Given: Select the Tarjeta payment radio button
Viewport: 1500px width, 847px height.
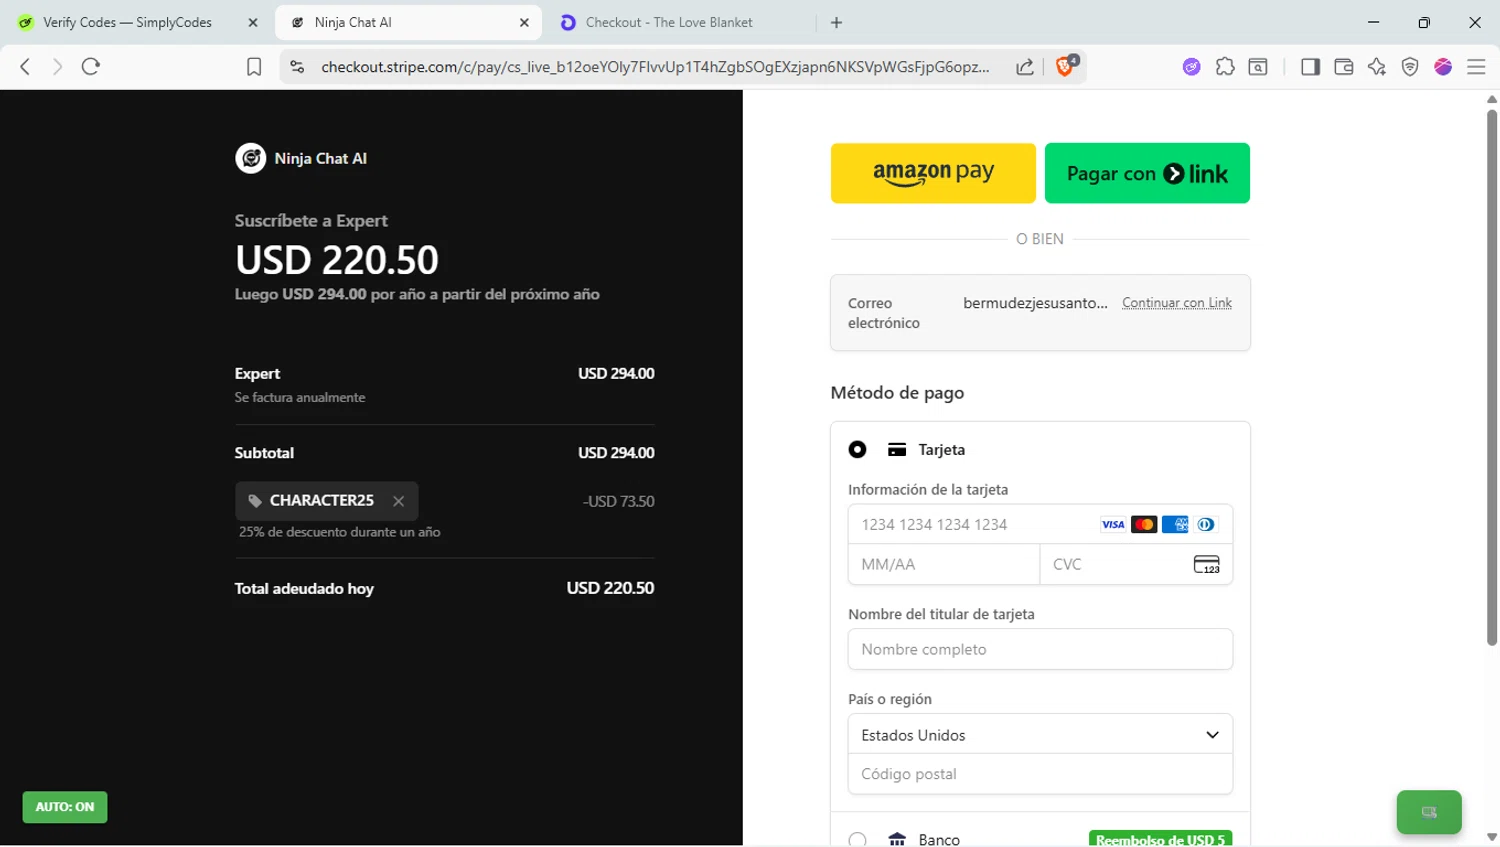Looking at the screenshot, I should [x=857, y=450].
